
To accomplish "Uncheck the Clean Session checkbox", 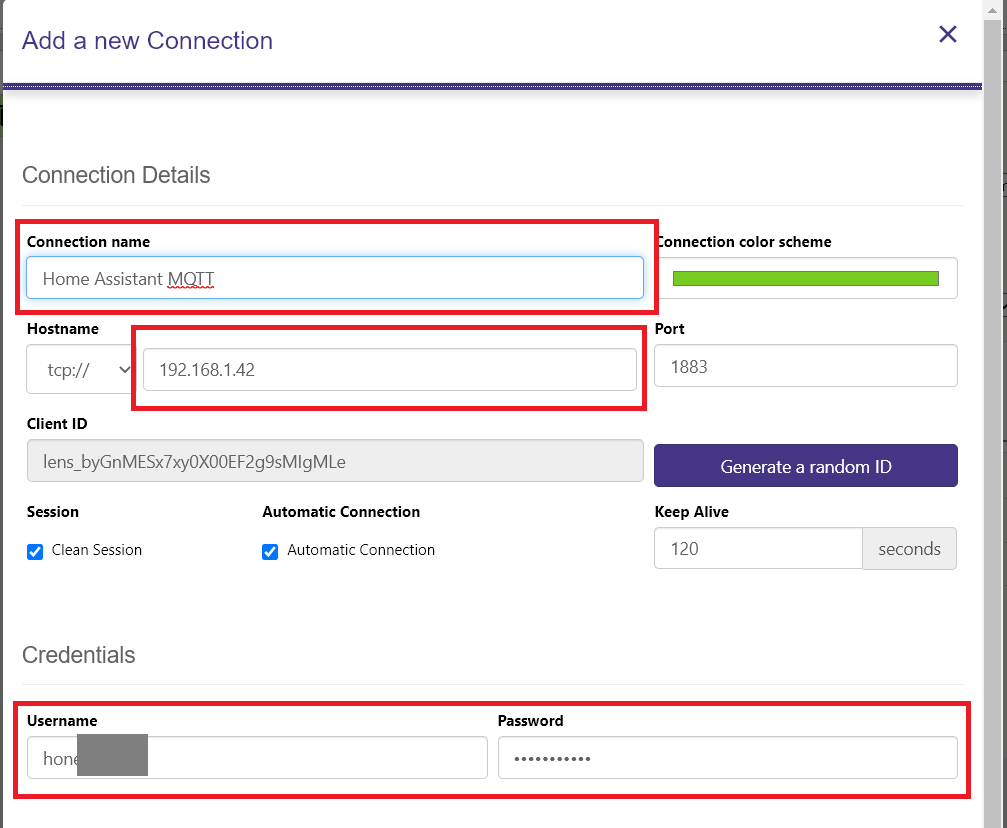I will click(35, 551).
